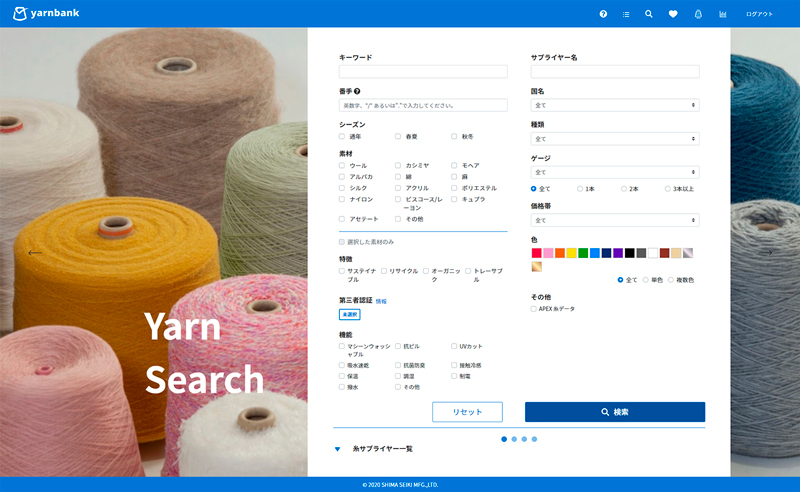Viewport: 800px width, 492px height.
Task: Open the list view icon in header
Action: pos(626,14)
